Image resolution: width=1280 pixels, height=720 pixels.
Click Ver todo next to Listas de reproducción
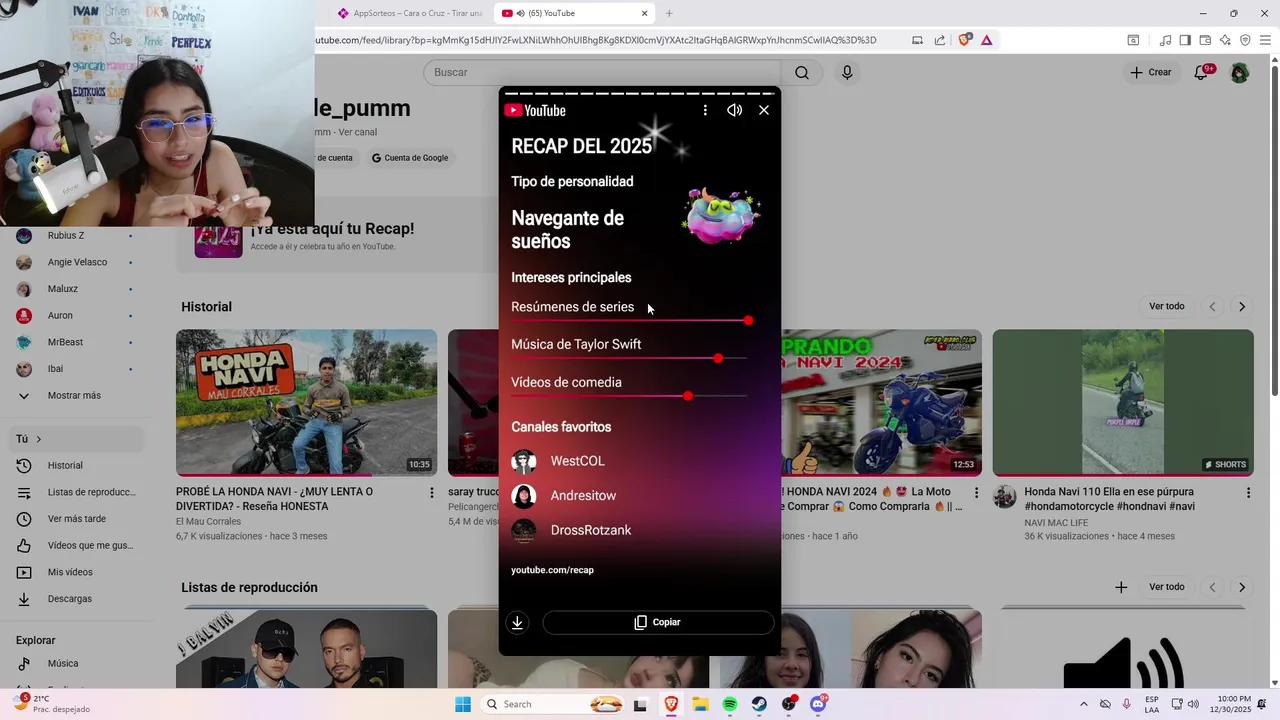[1166, 587]
